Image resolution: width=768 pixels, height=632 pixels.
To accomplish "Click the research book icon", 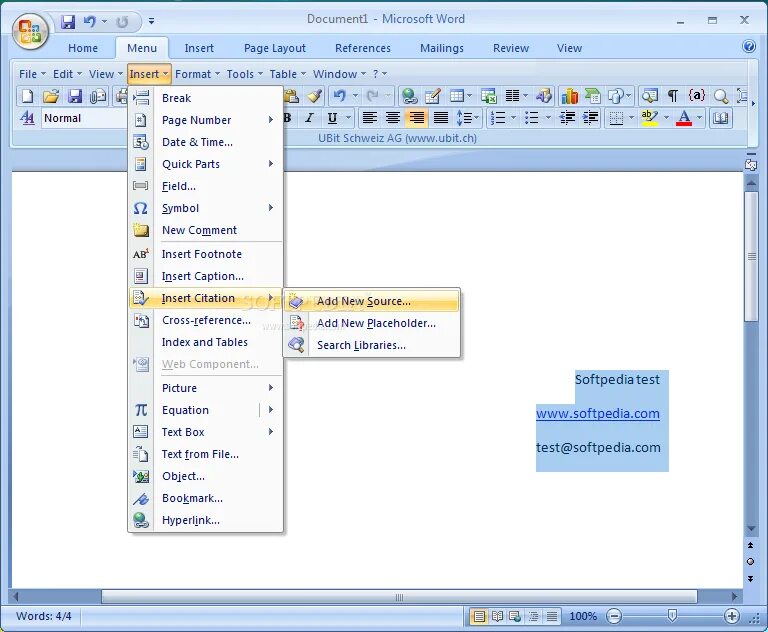I will 649,96.
